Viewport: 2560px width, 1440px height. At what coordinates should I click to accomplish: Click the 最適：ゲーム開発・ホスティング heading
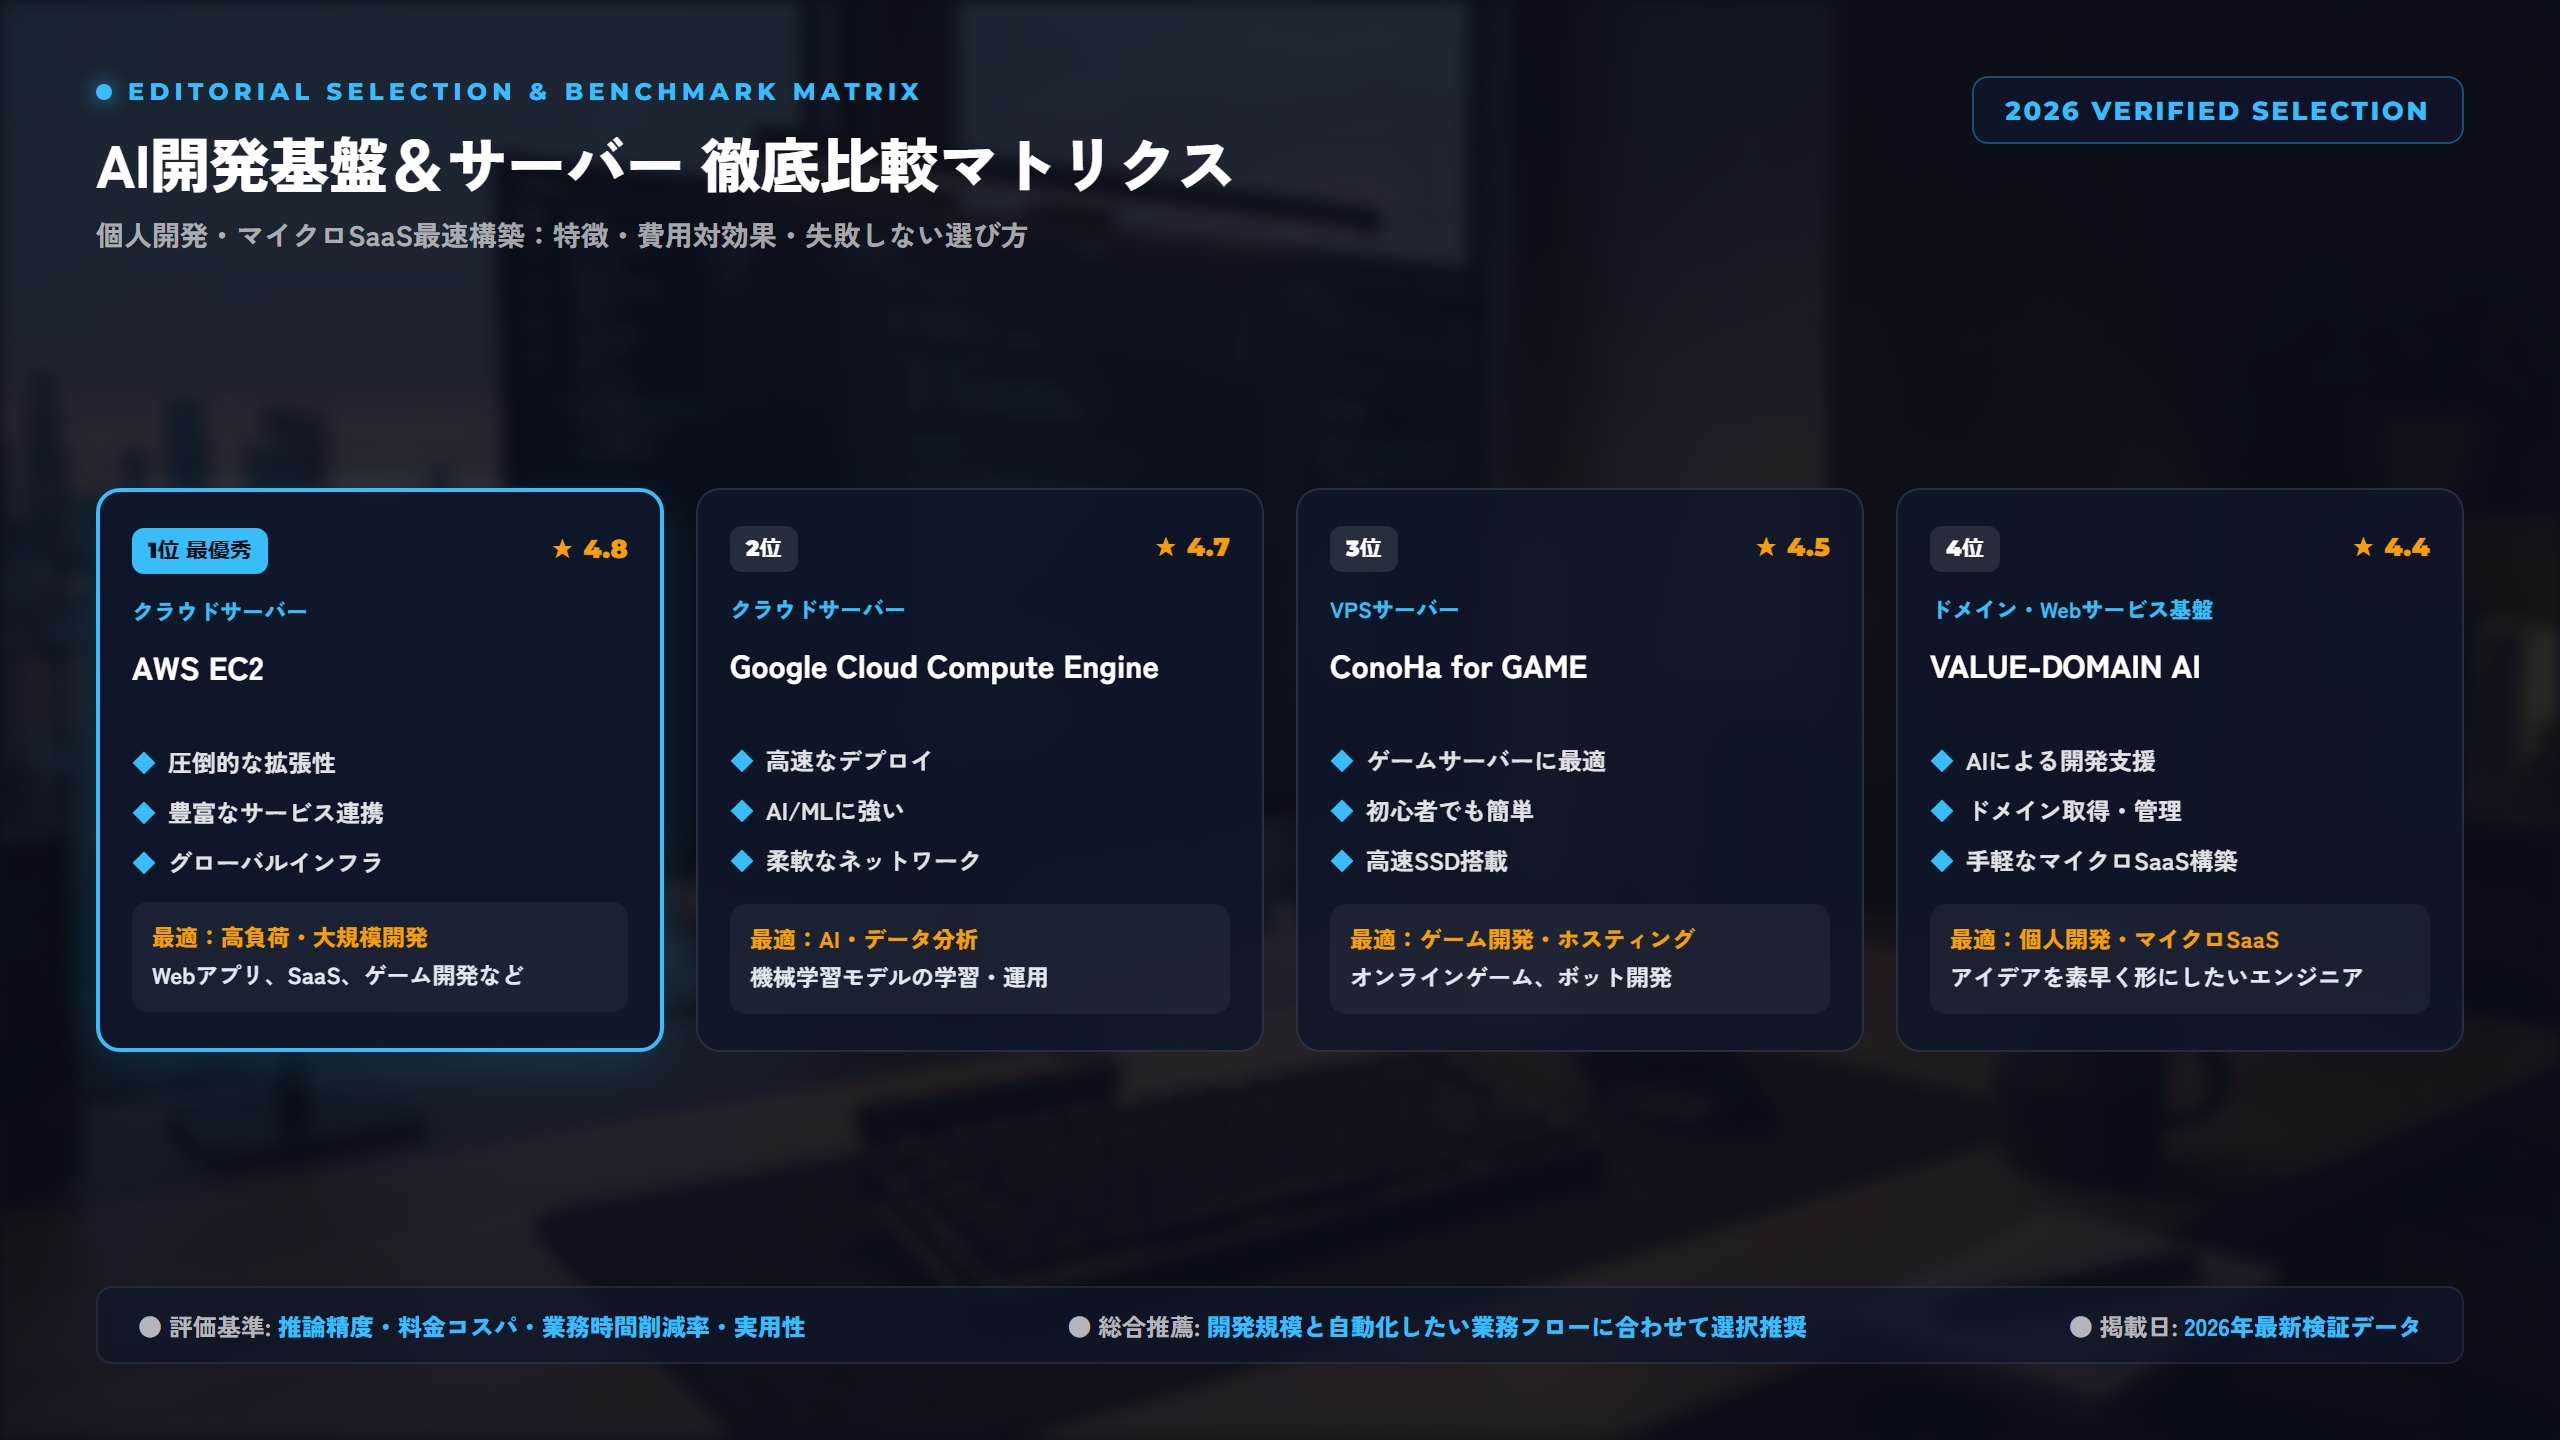click(x=1522, y=940)
